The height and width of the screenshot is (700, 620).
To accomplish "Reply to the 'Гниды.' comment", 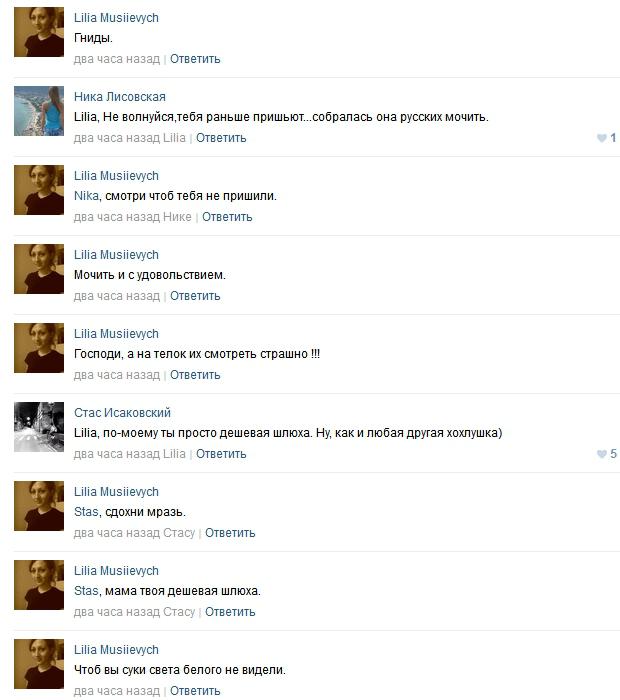I will point(195,59).
